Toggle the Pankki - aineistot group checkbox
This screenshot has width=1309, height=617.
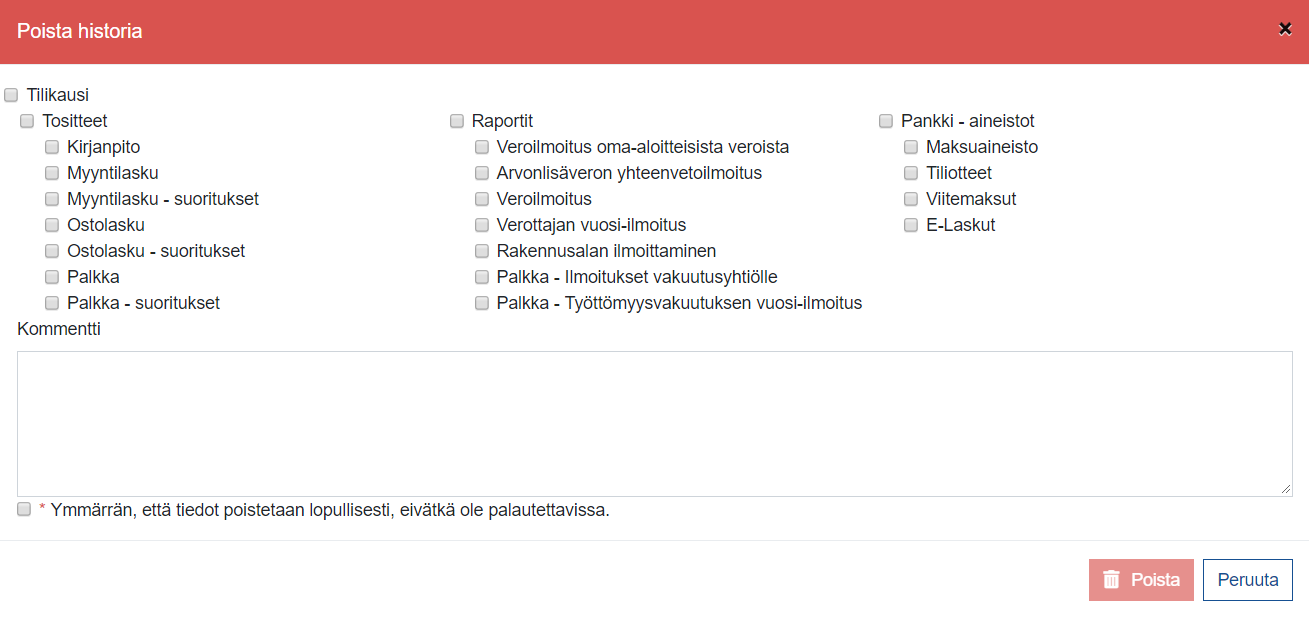(x=886, y=122)
